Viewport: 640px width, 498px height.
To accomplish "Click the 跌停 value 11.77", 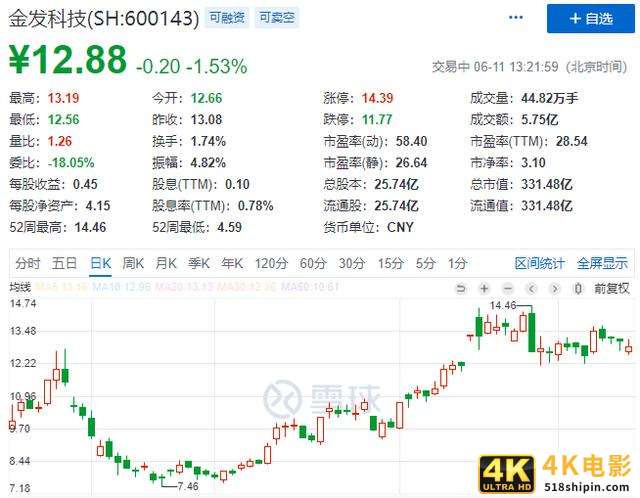I will pos(377,120).
